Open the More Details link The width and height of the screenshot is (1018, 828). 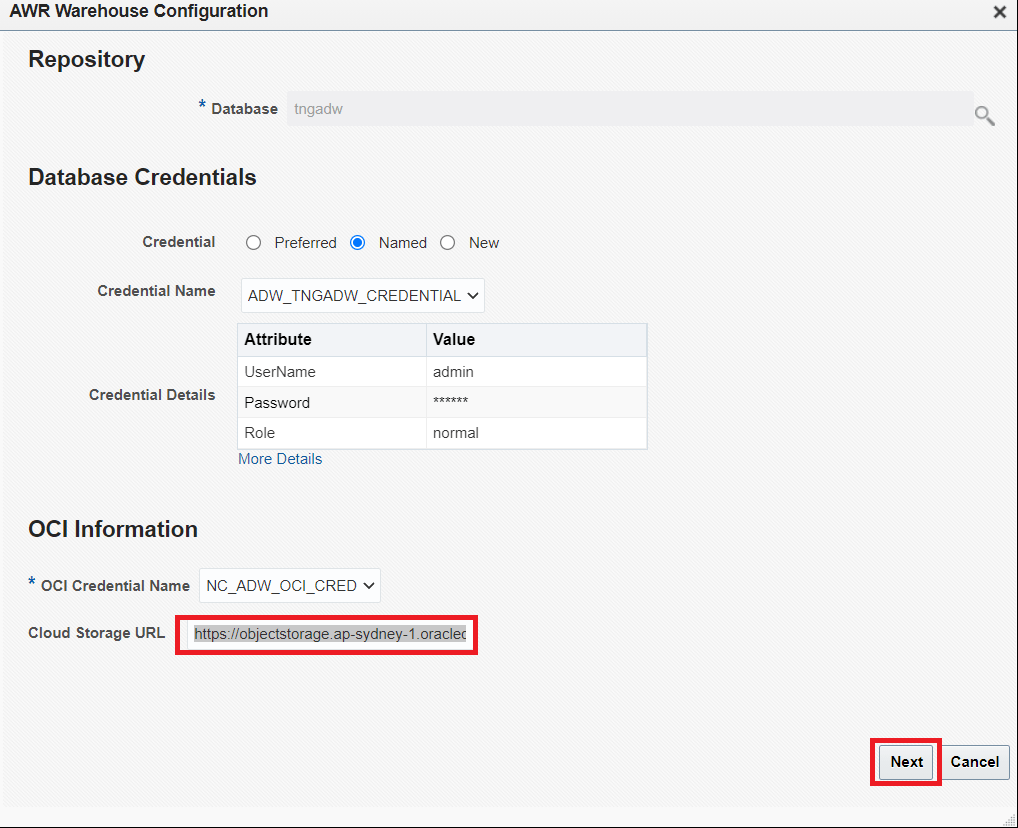point(280,459)
